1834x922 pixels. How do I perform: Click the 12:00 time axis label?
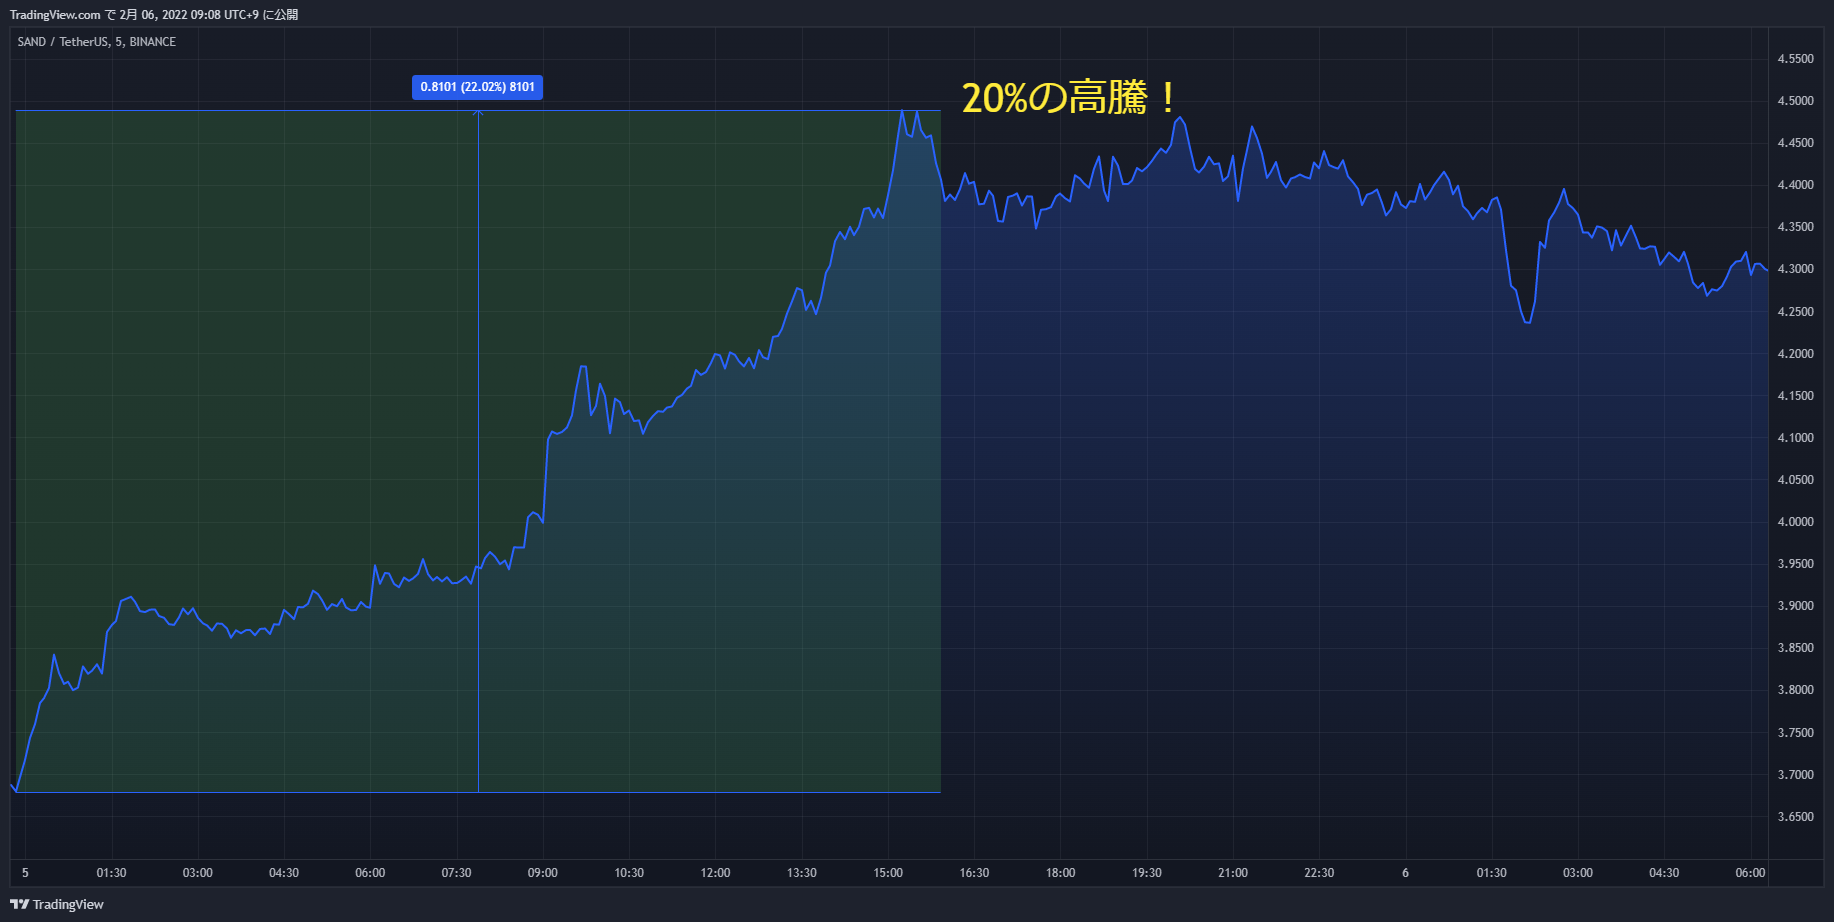click(715, 873)
